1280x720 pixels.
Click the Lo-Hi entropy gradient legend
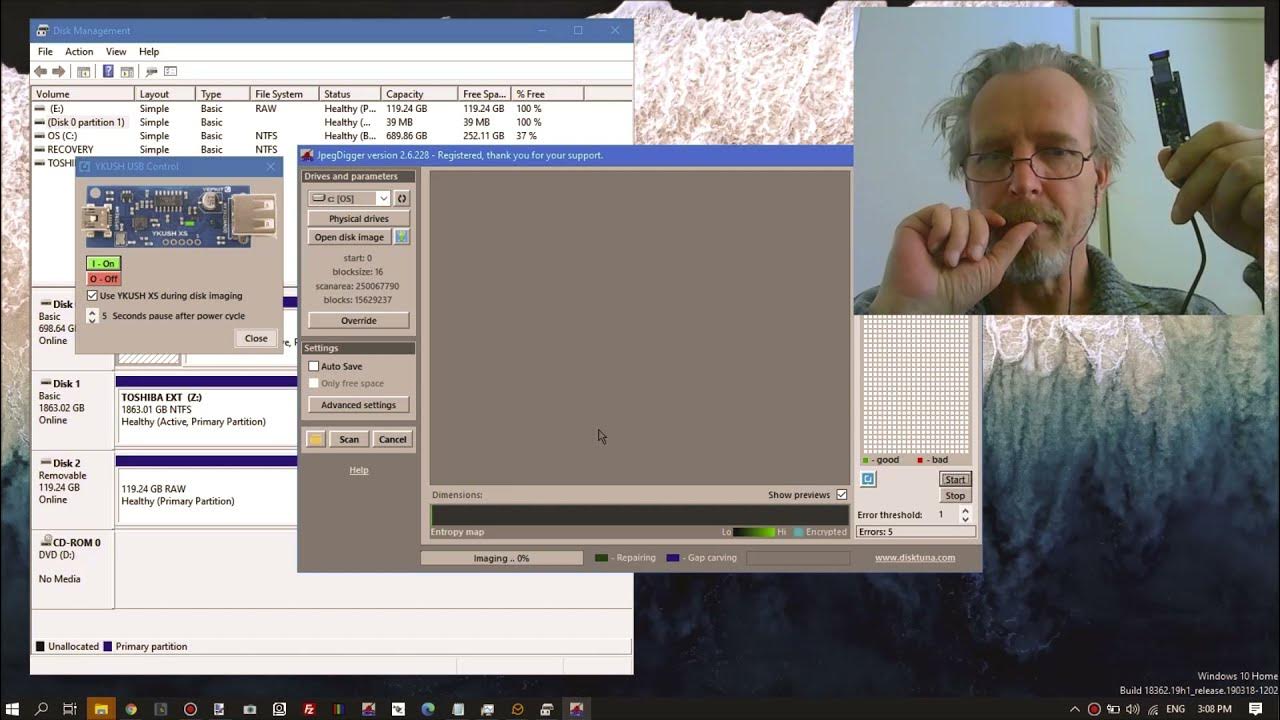754,532
